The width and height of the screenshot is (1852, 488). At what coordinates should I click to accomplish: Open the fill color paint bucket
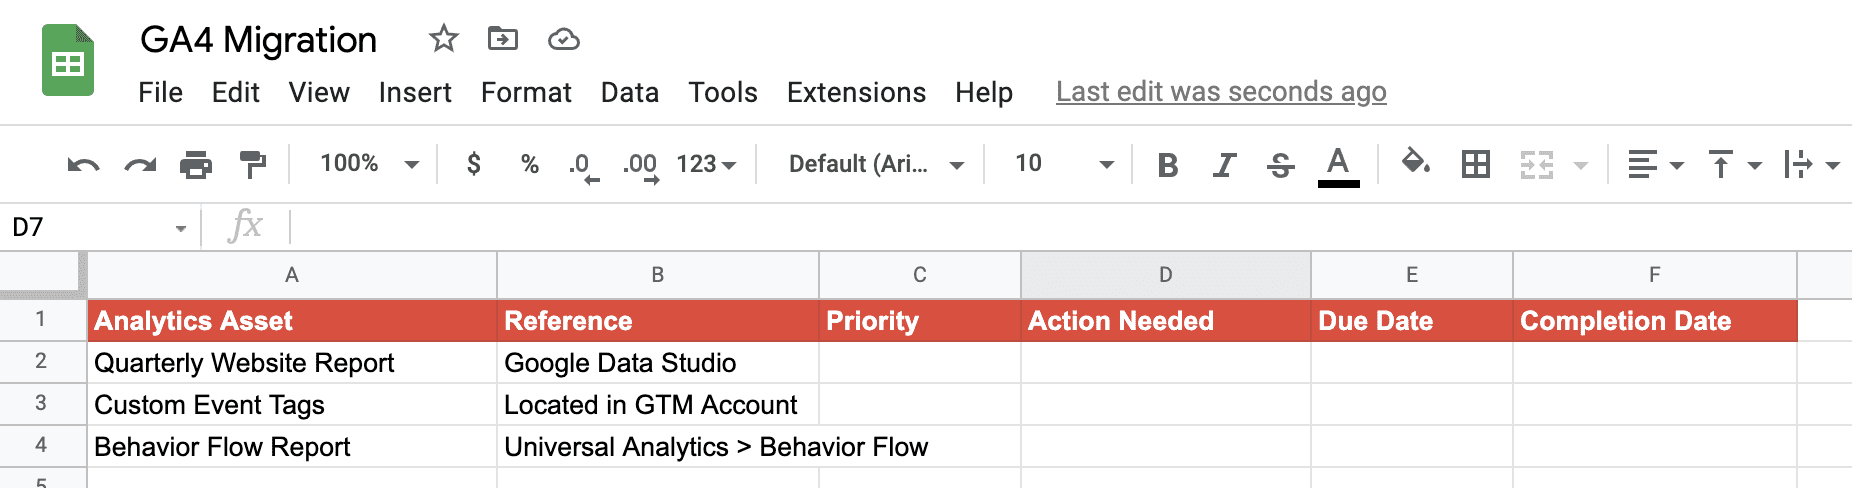(1416, 162)
